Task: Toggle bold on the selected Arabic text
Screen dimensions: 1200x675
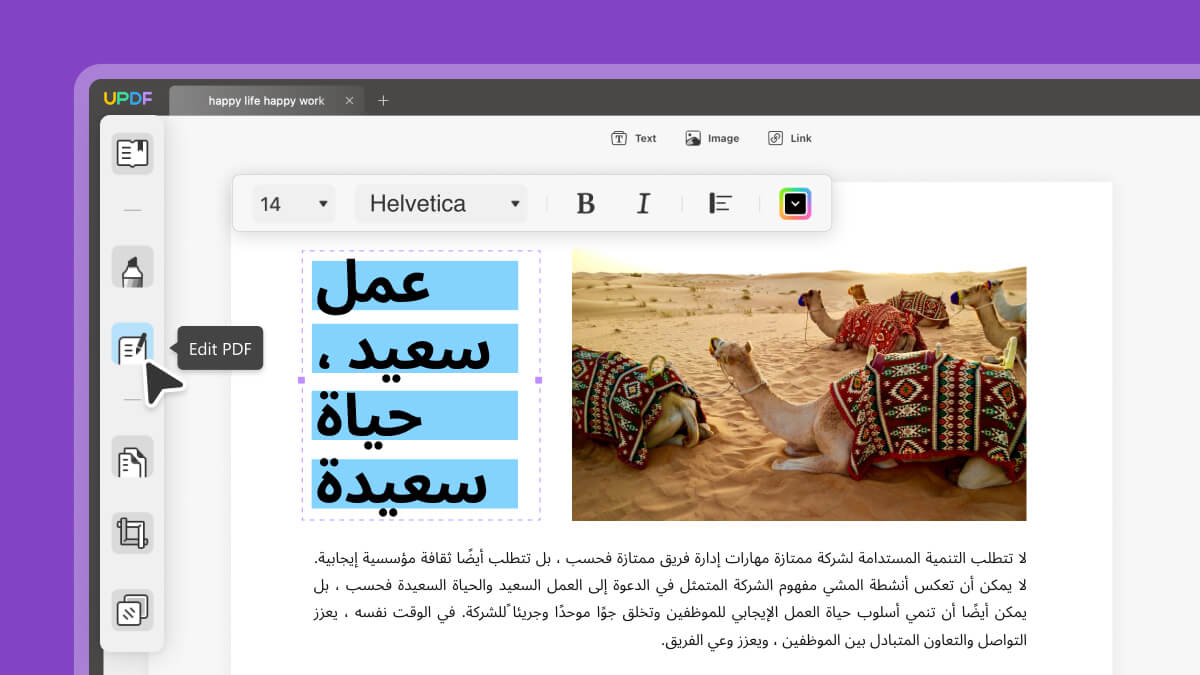Action: pos(585,203)
